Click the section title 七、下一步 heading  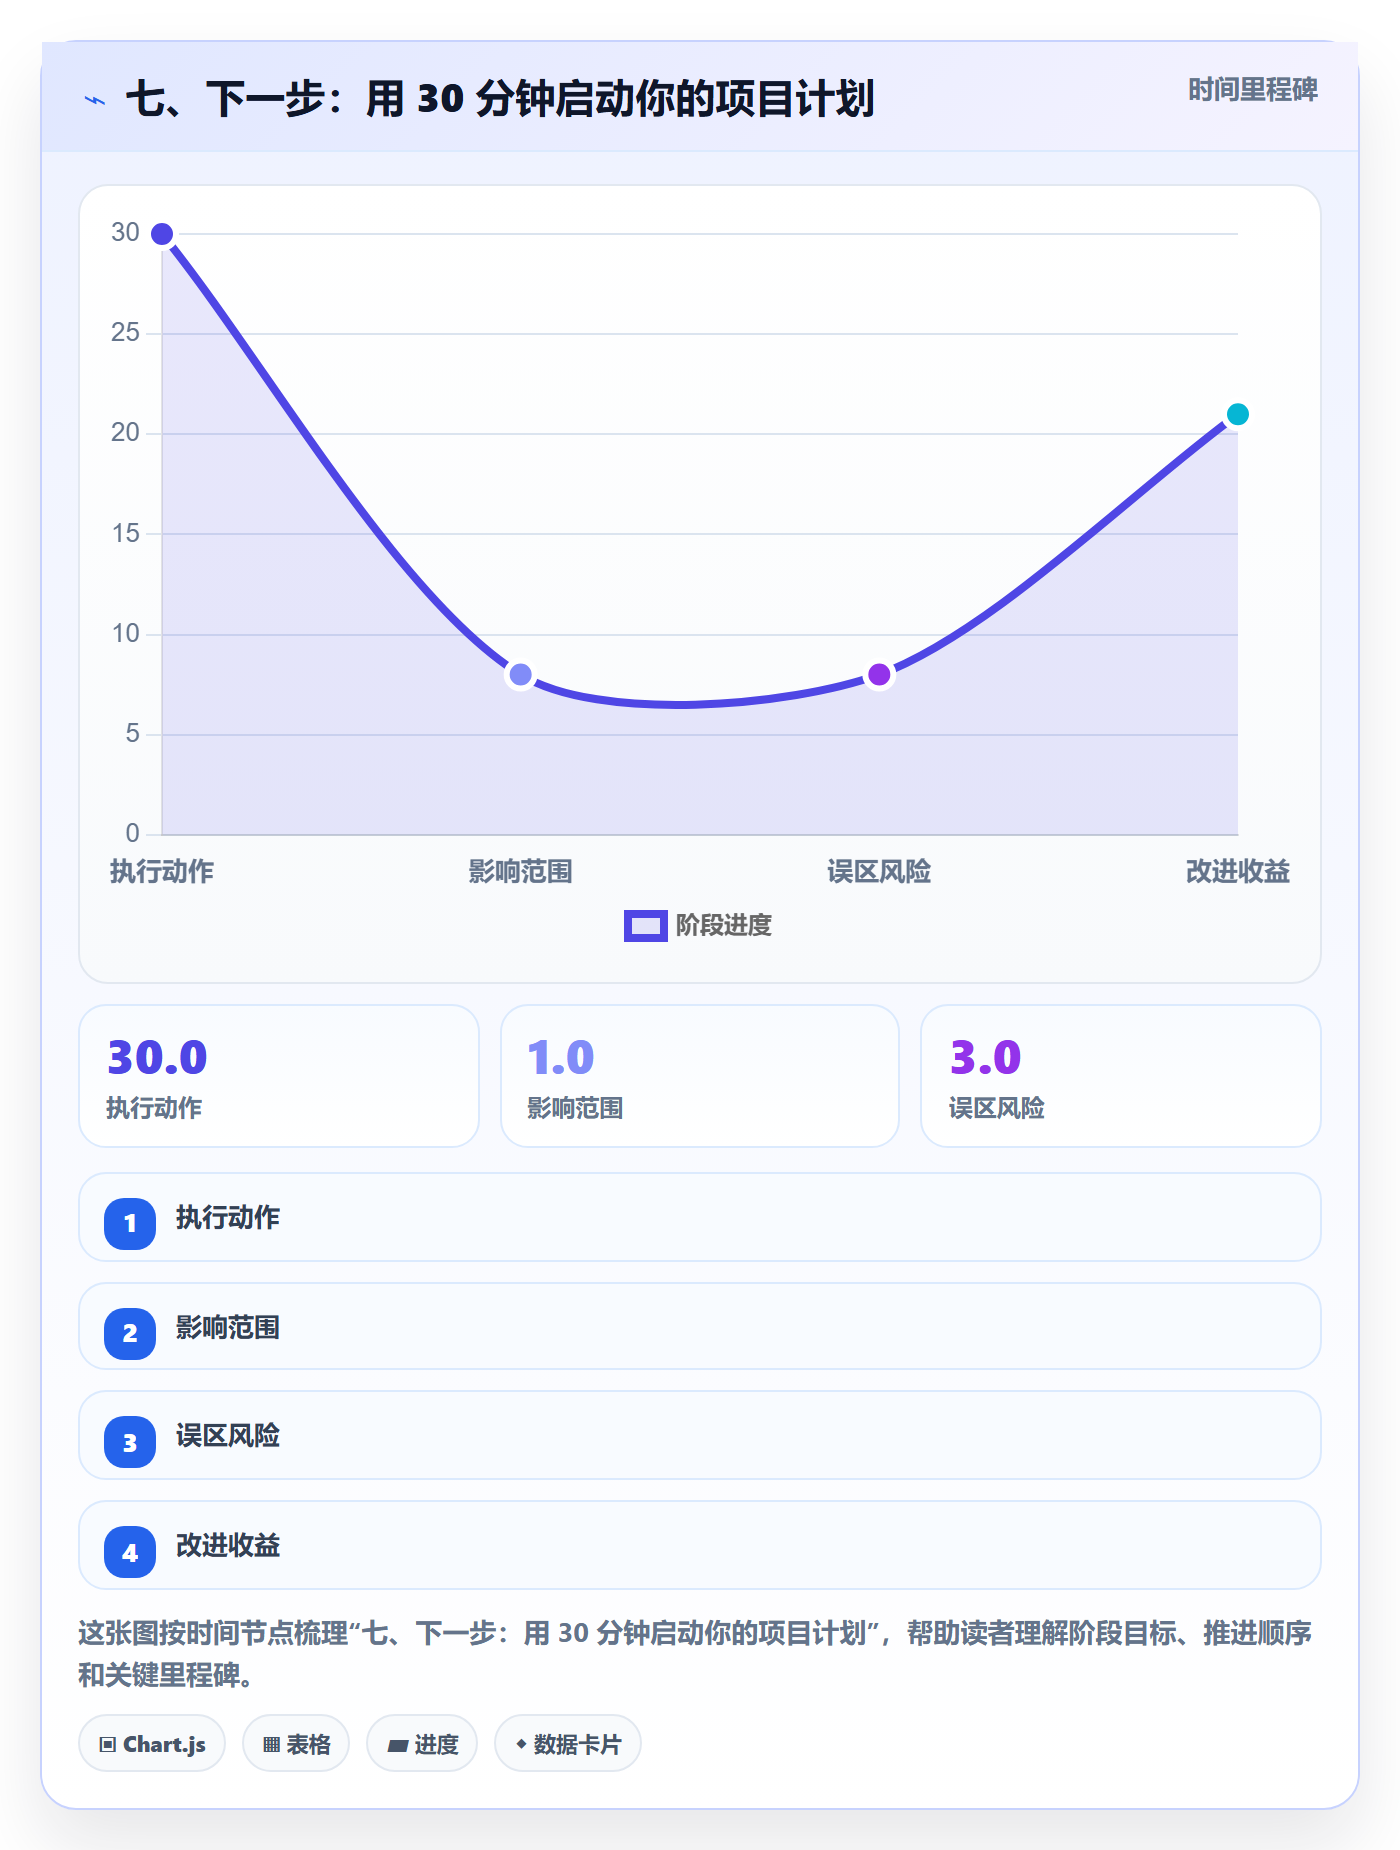click(x=500, y=99)
